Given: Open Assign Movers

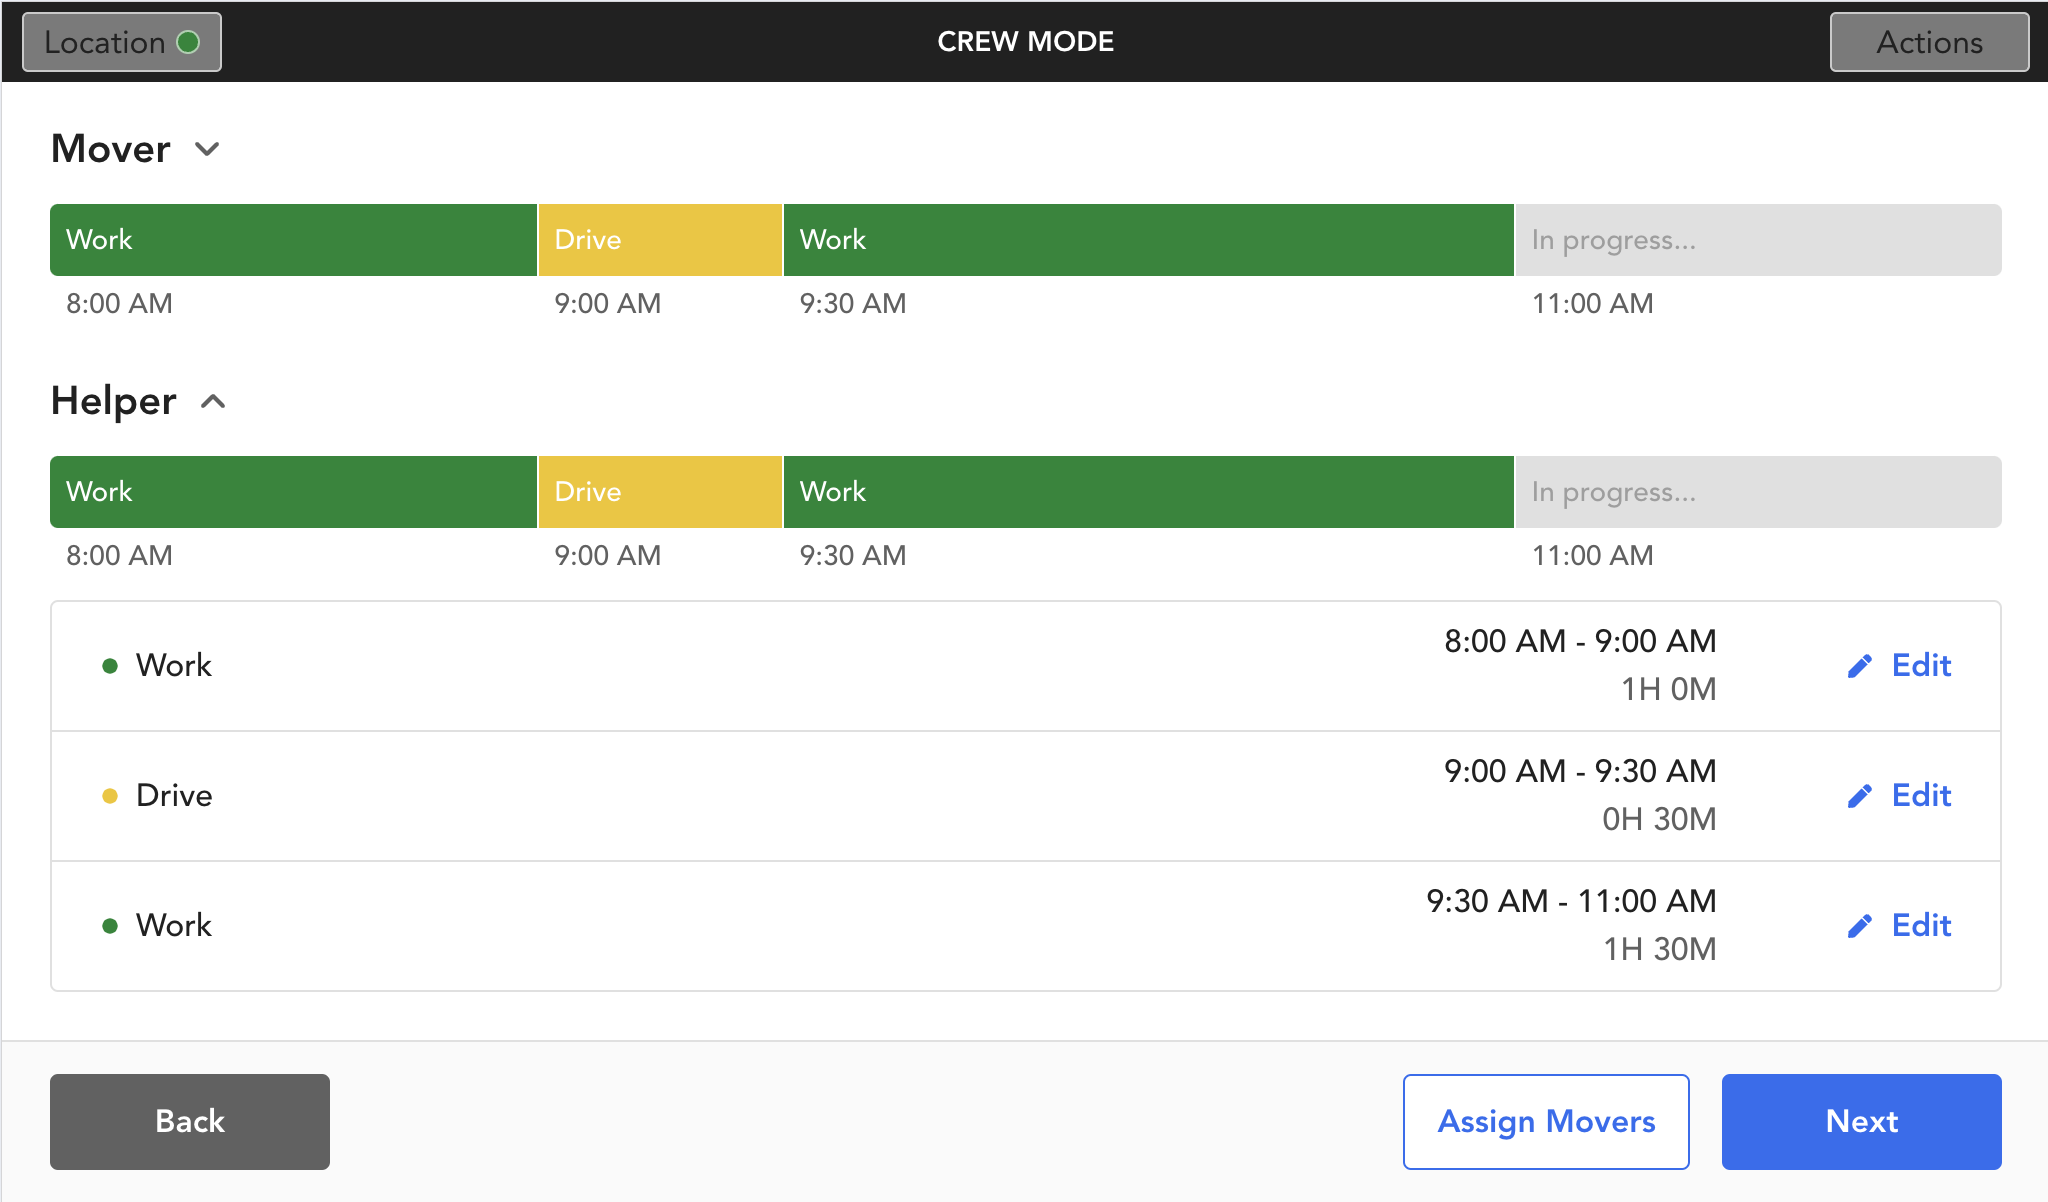Looking at the screenshot, I should coord(1546,1122).
